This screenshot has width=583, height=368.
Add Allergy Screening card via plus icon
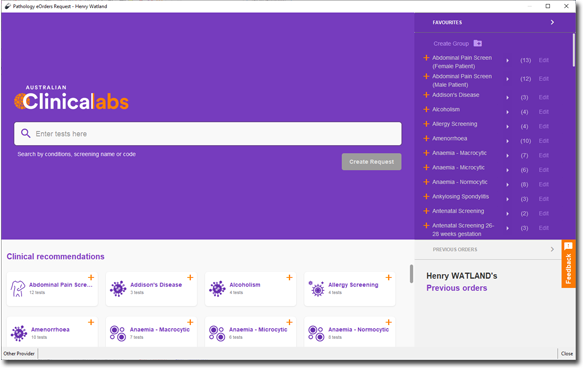389,278
